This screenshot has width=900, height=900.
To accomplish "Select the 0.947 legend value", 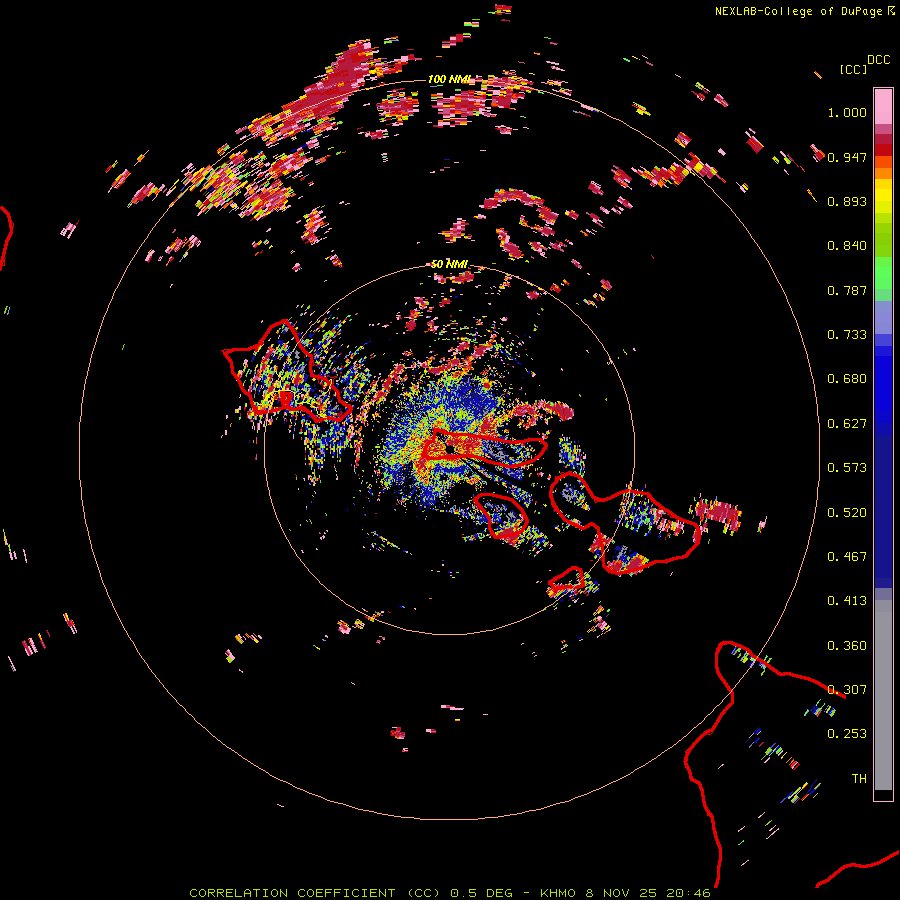I will tap(847, 157).
